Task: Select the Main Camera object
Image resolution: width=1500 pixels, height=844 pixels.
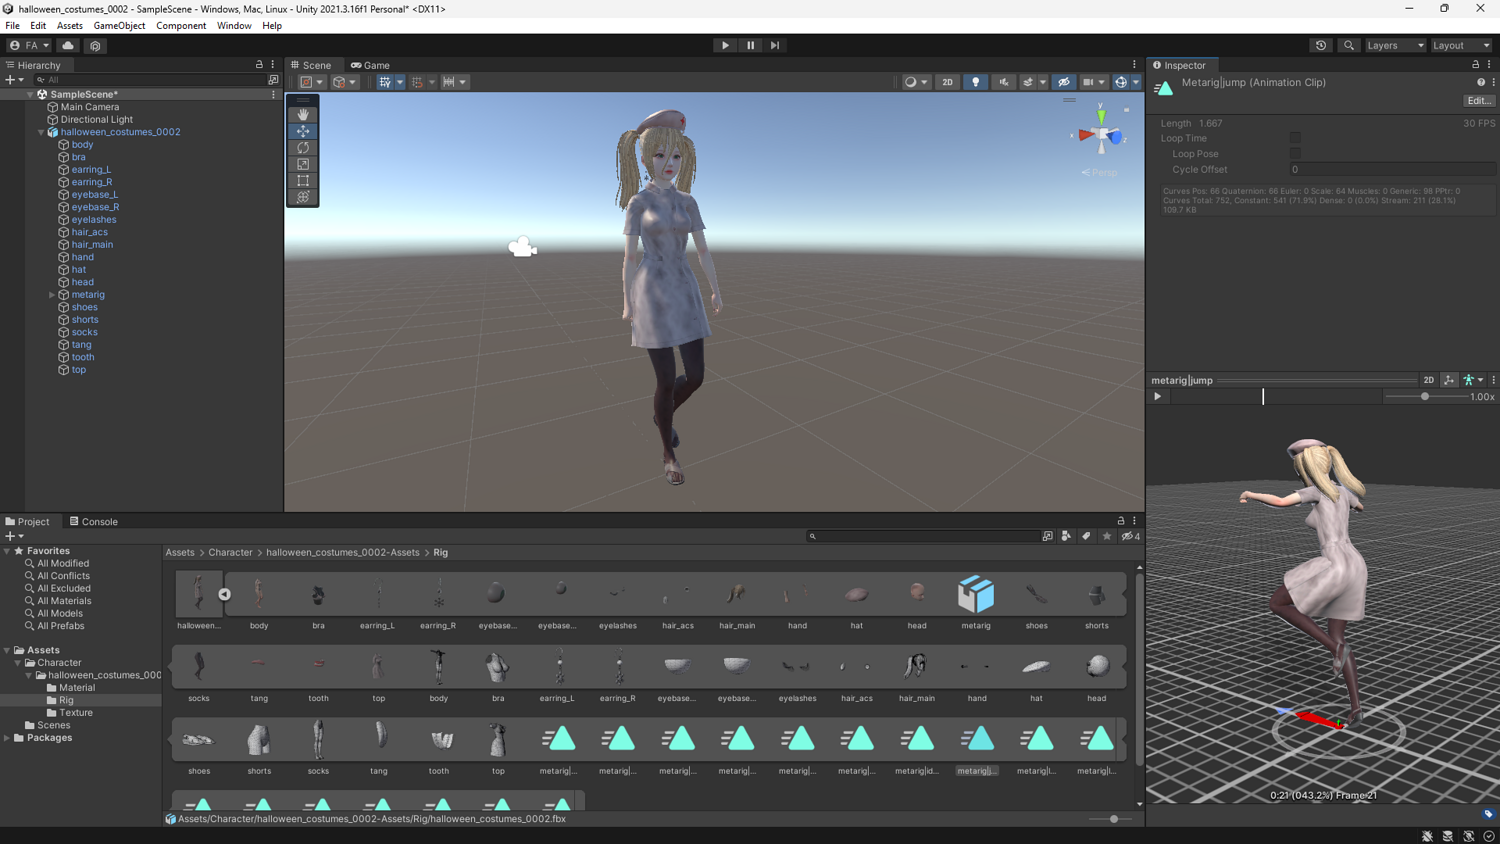Action: (89, 107)
